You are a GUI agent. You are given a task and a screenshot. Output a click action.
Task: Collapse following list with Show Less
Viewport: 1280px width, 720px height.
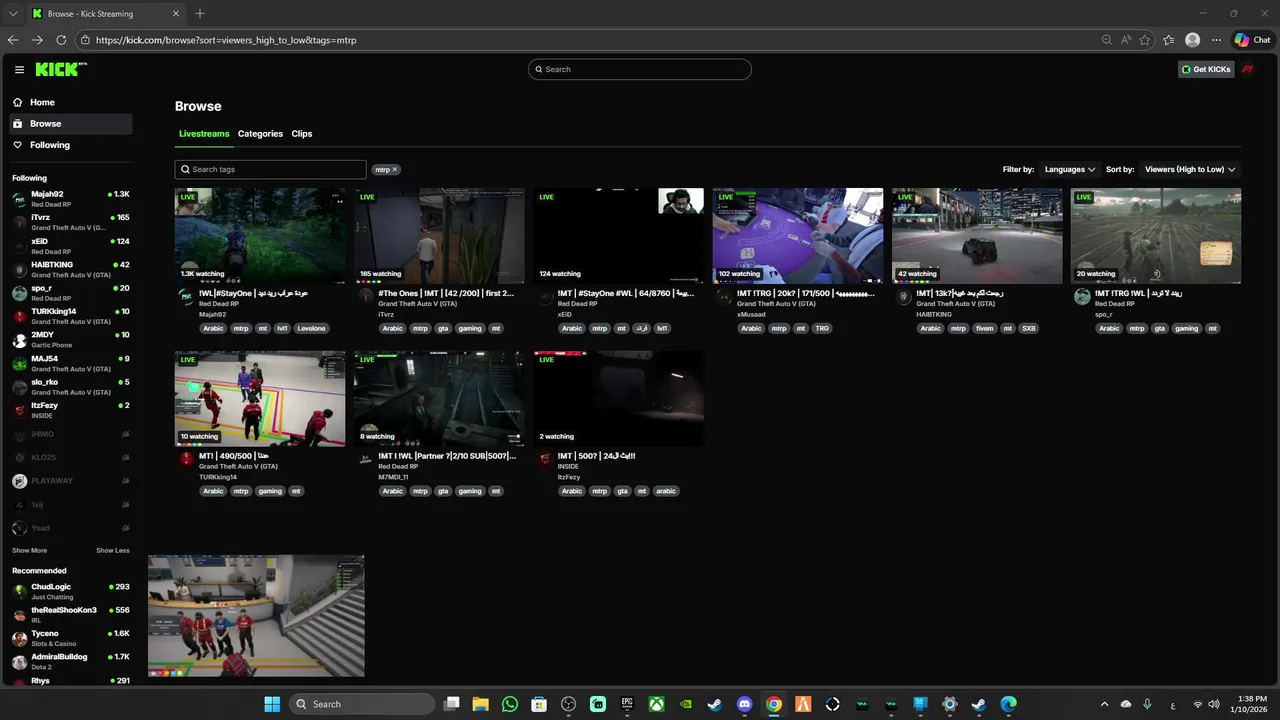(113, 550)
